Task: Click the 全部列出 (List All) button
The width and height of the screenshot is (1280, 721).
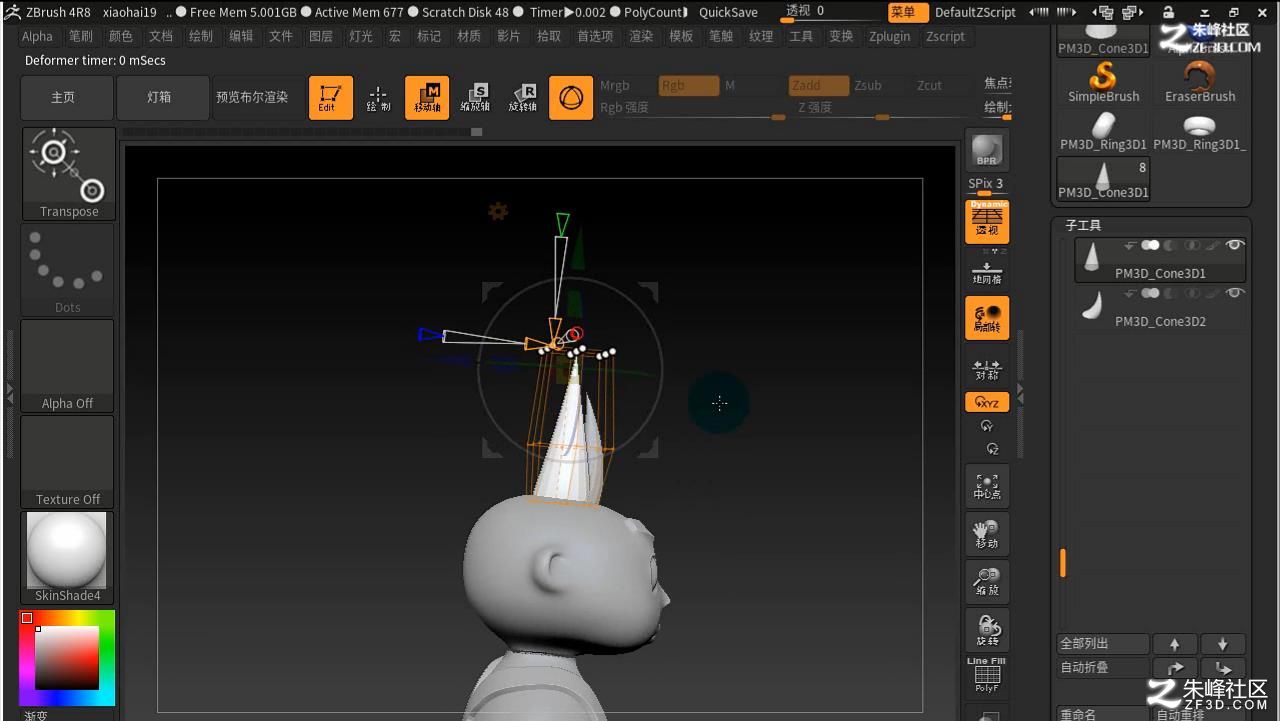Action: pyautogui.click(x=1103, y=644)
